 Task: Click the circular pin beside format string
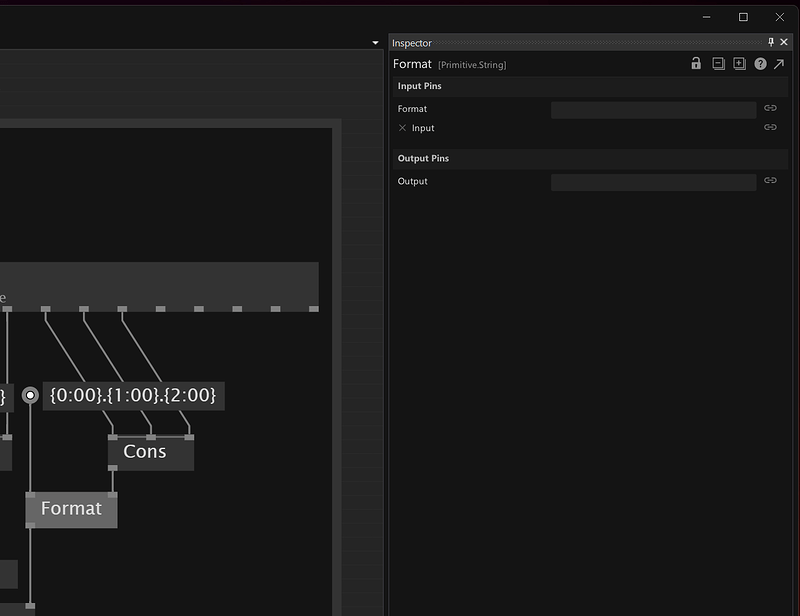click(x=31, y=395)
